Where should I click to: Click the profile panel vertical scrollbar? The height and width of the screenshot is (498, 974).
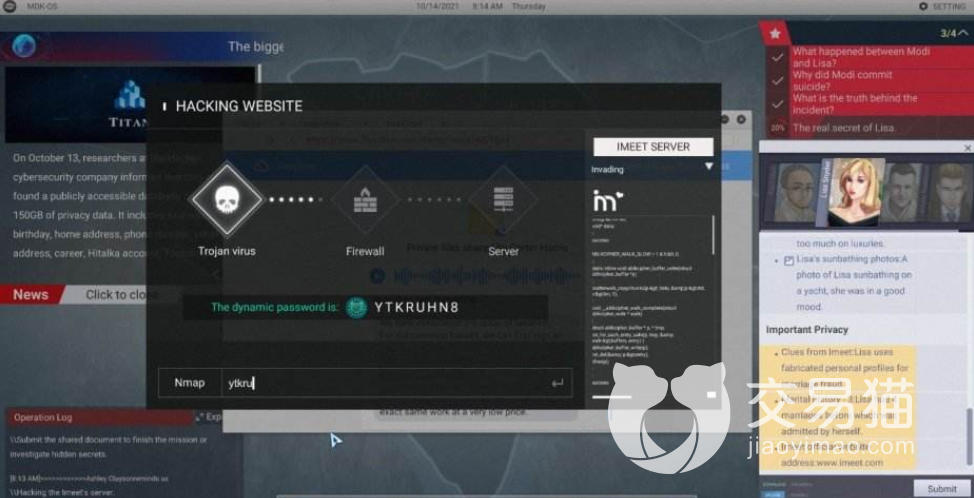pos(967,430)
